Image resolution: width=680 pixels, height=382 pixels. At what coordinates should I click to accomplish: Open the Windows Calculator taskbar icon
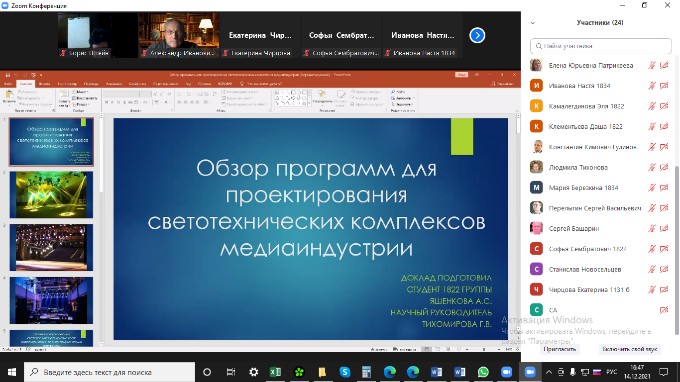(366, 372)
